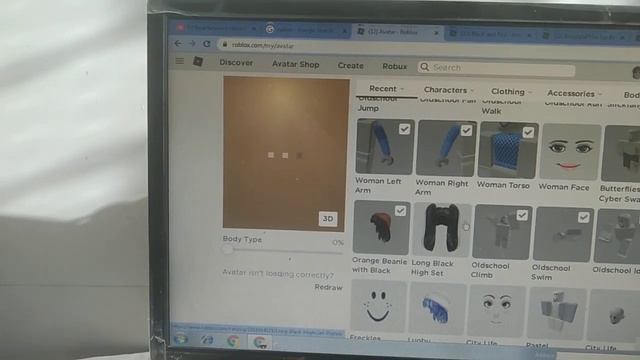
Task: Expand the Characters category dropdown
Action: click(x=449, y=90)
